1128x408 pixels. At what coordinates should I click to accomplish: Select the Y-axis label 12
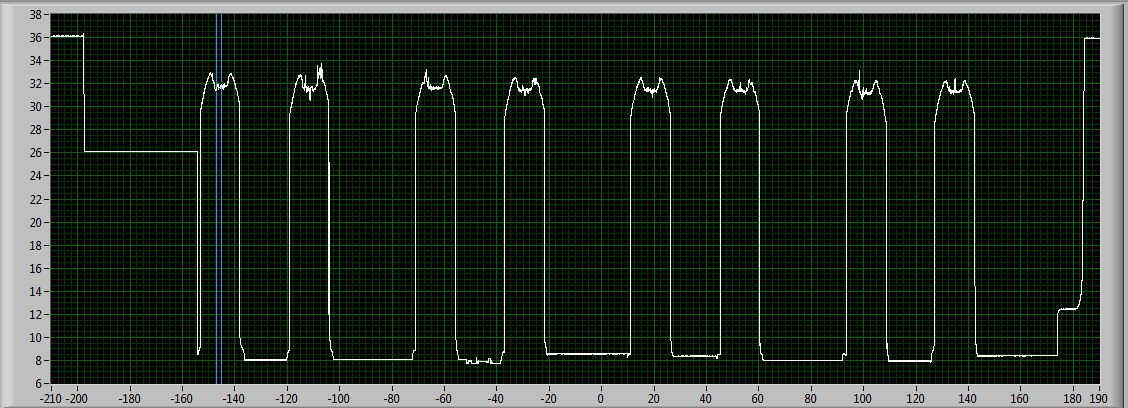coord(37,314)
